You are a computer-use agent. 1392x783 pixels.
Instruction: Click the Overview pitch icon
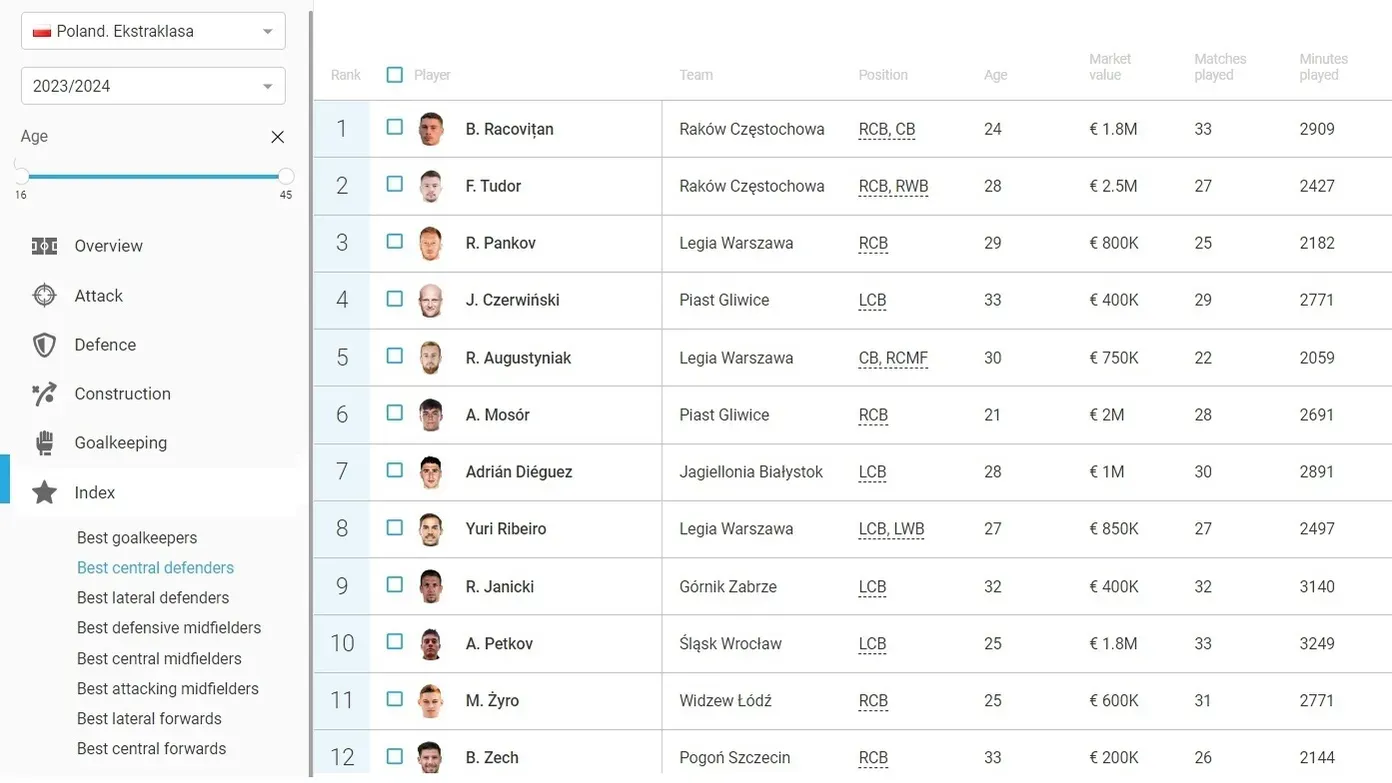[44, 246]
